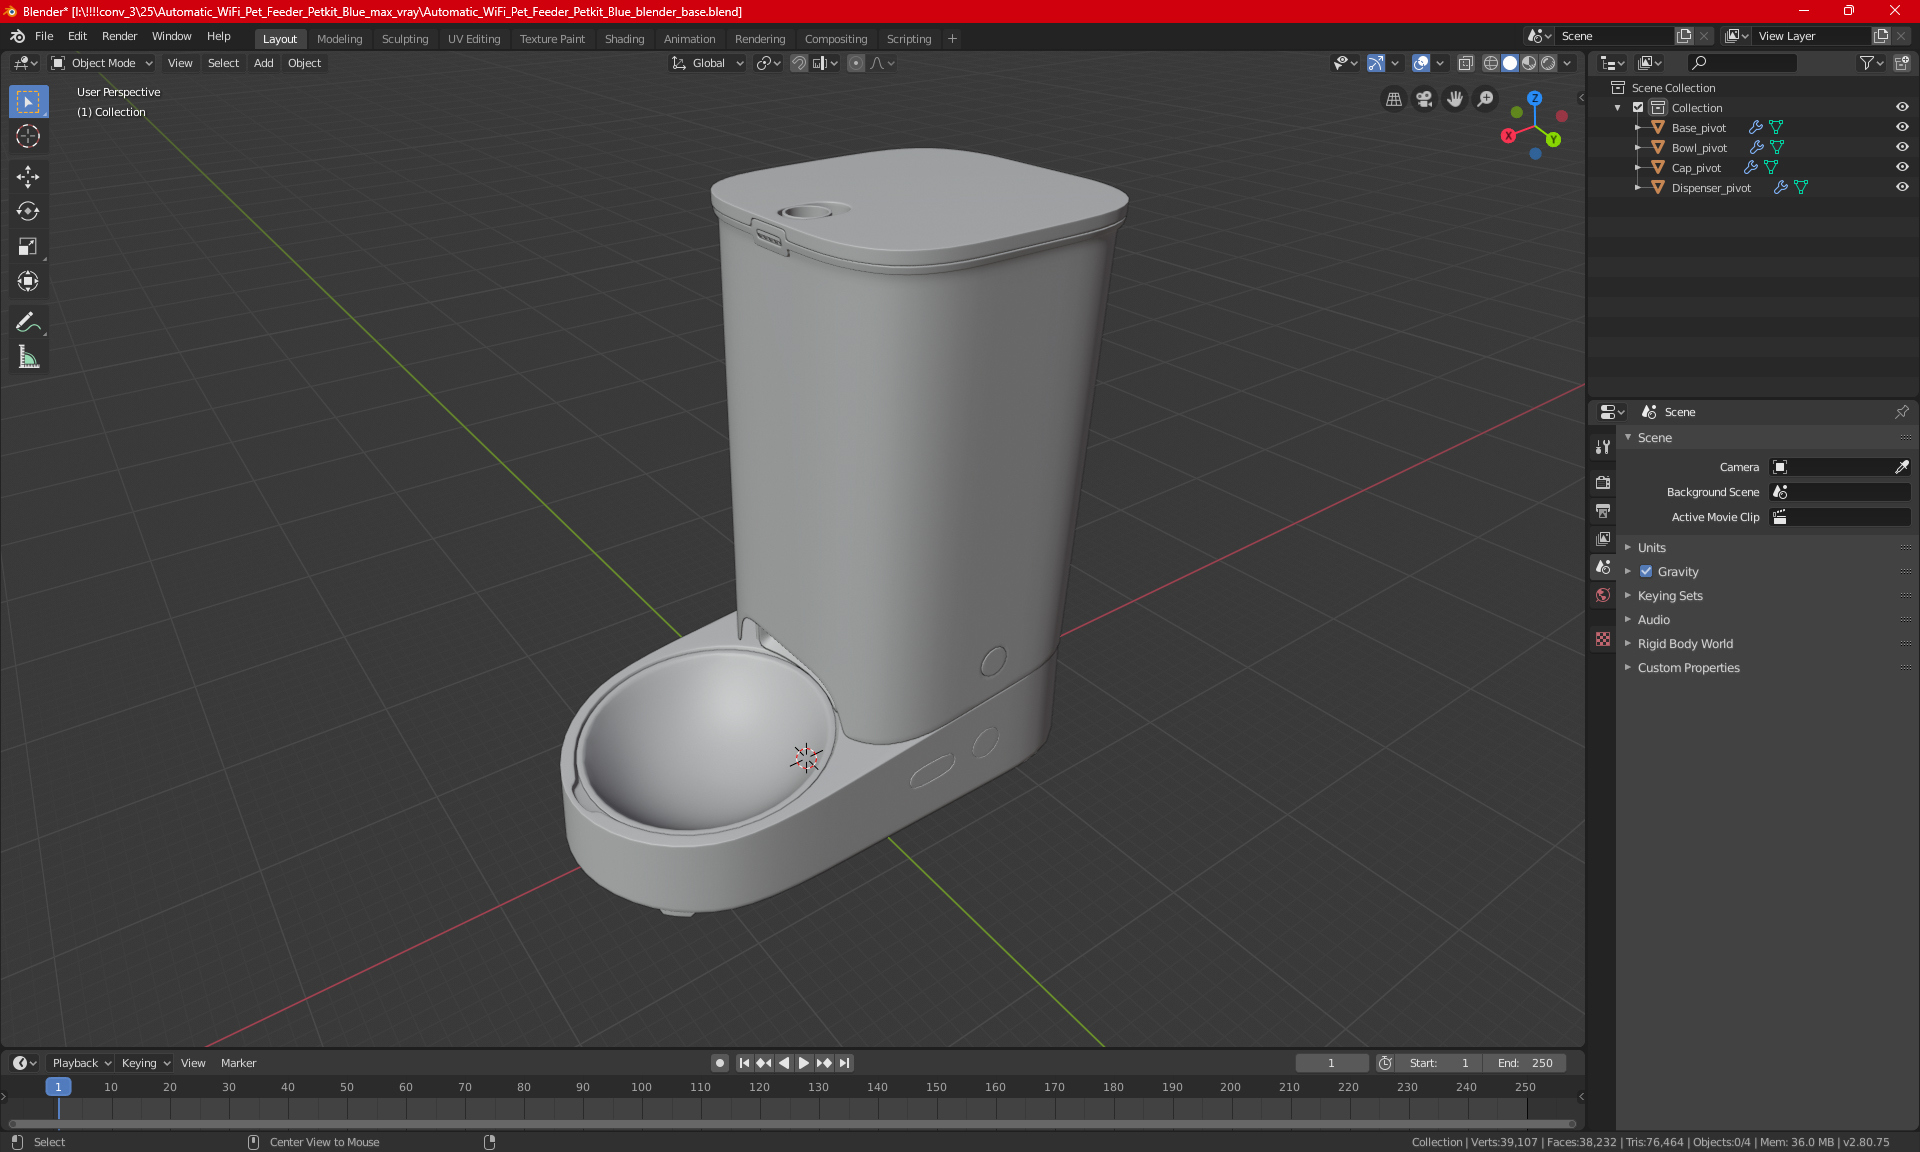Screen dimensions: 1920x1152
Task: Expand the Rigid Body World panel
Action: [x=1685, y=643]
